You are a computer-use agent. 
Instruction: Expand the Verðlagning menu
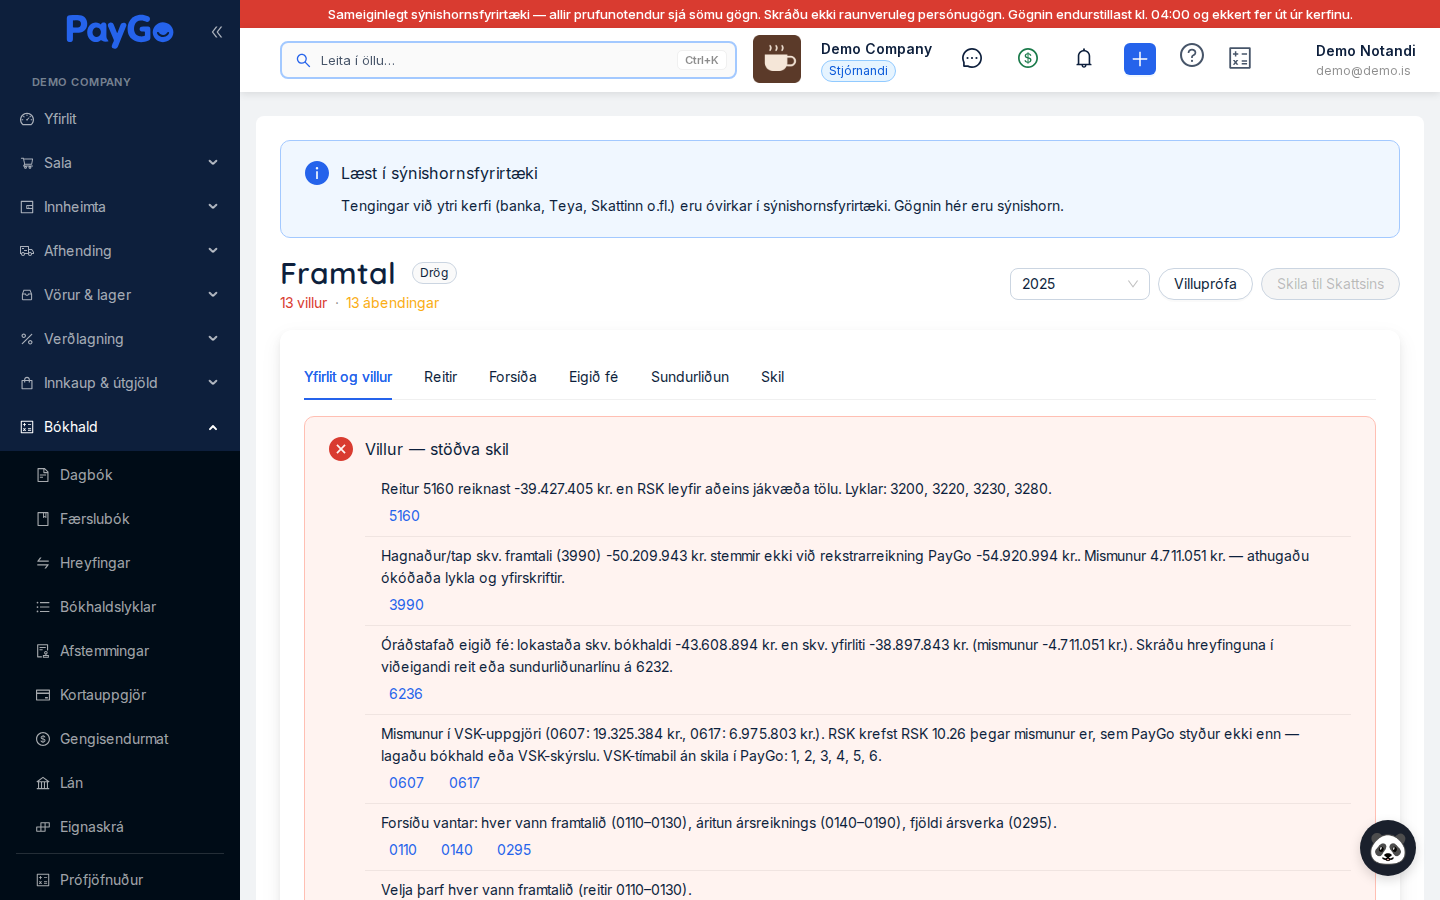[120, 339]
